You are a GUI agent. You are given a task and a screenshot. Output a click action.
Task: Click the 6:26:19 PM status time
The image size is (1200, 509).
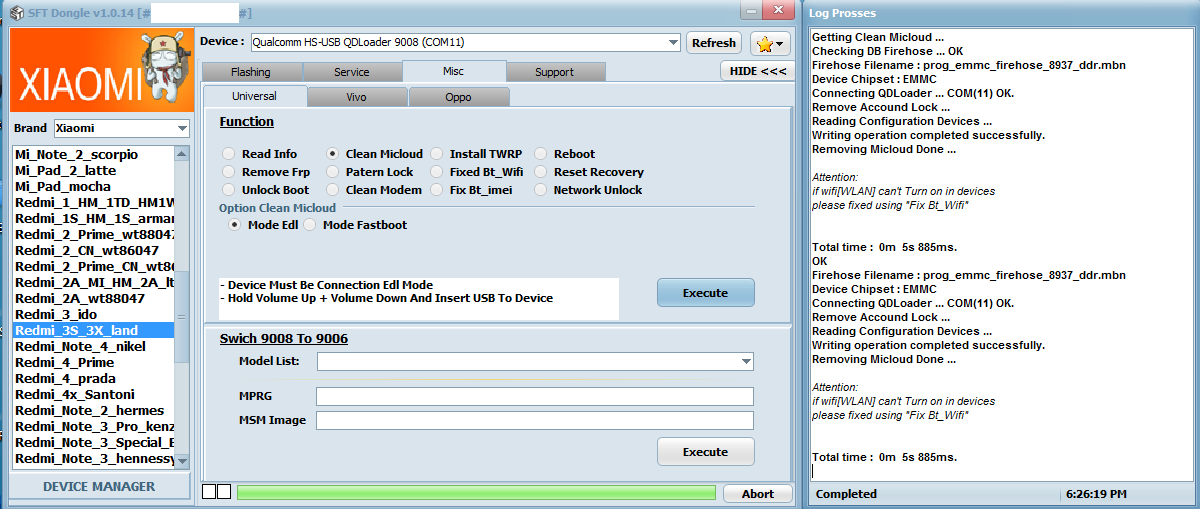click(1096, 494)
